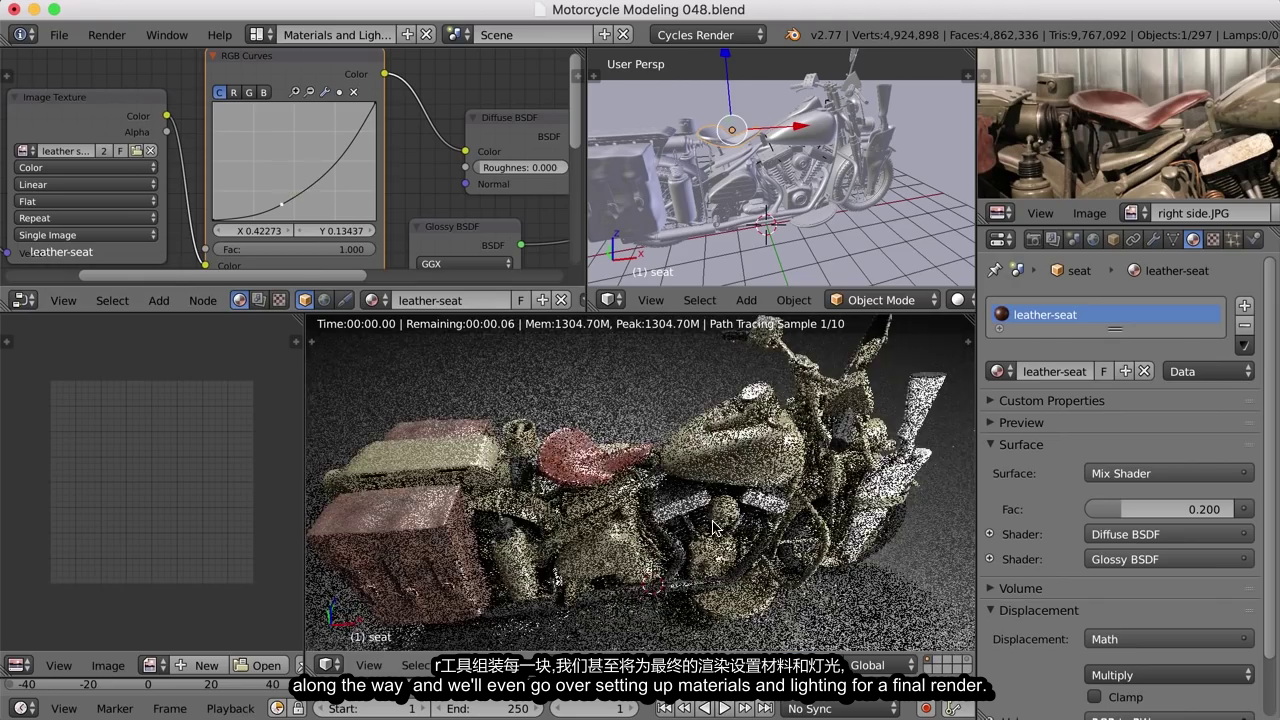Open the Surface Mix Shader dropdown

[x=1169, y=473]
